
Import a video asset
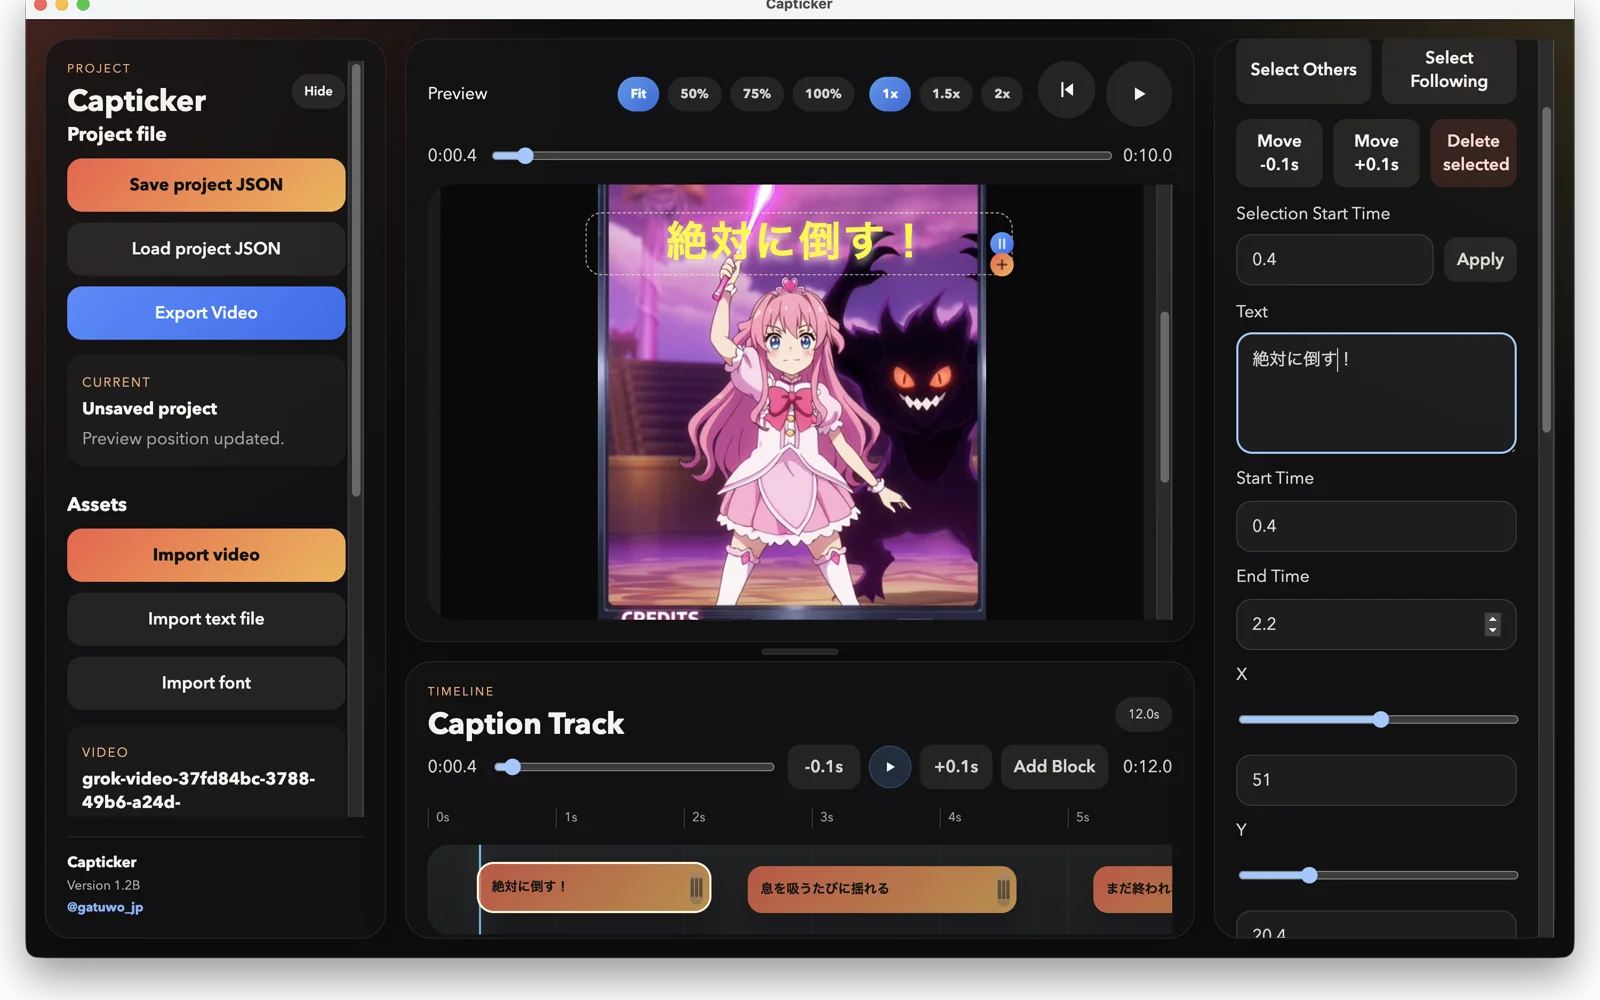206,555
